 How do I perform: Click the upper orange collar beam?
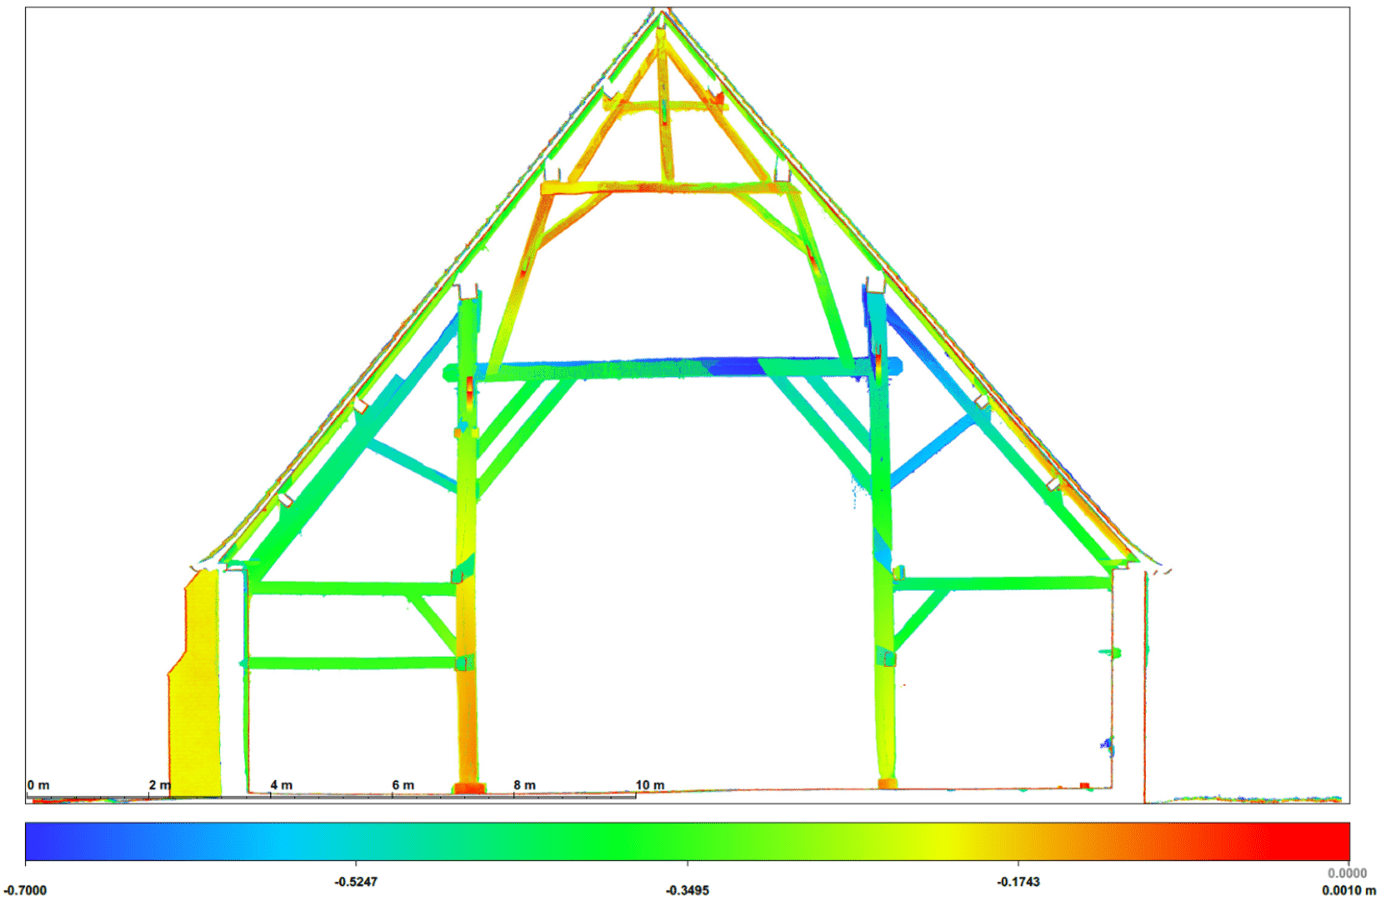(662, 104)
